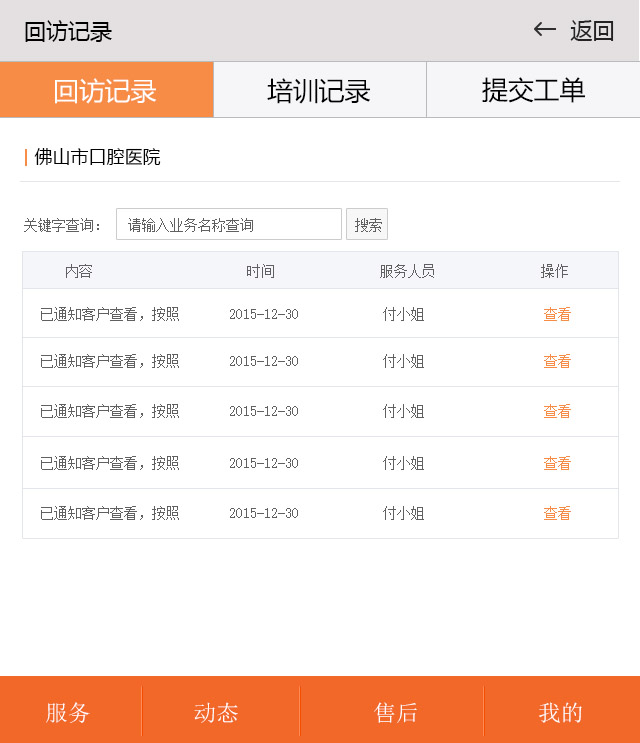Viewport: 640px width, 743px height.
Task: Open the 培训记录 tab
Action: click(319, 90)
